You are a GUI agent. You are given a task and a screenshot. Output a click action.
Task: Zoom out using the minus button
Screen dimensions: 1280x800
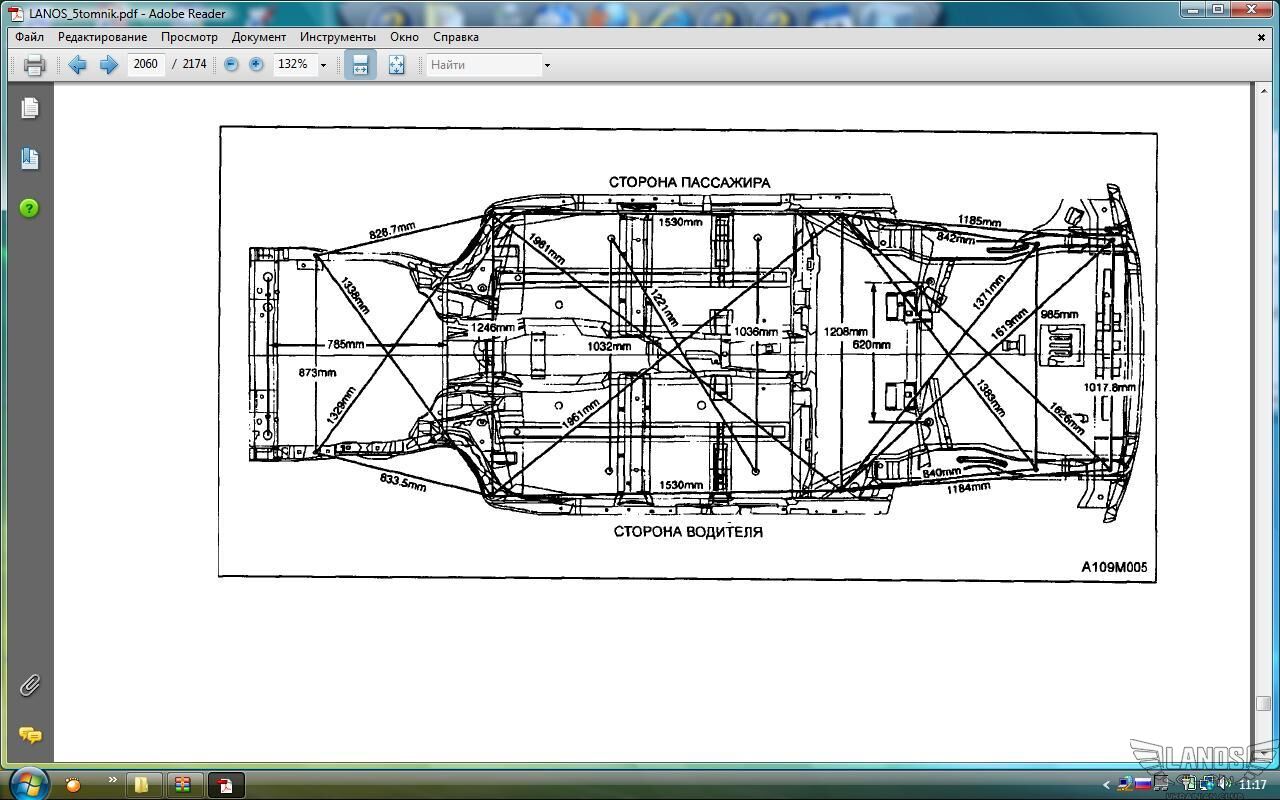231,64
